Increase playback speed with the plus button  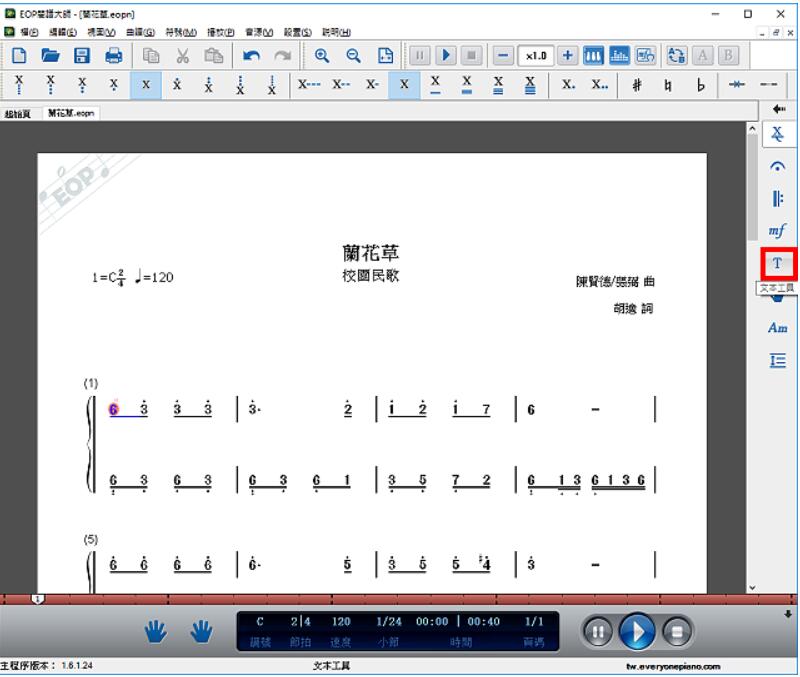(x=567, y=55)
